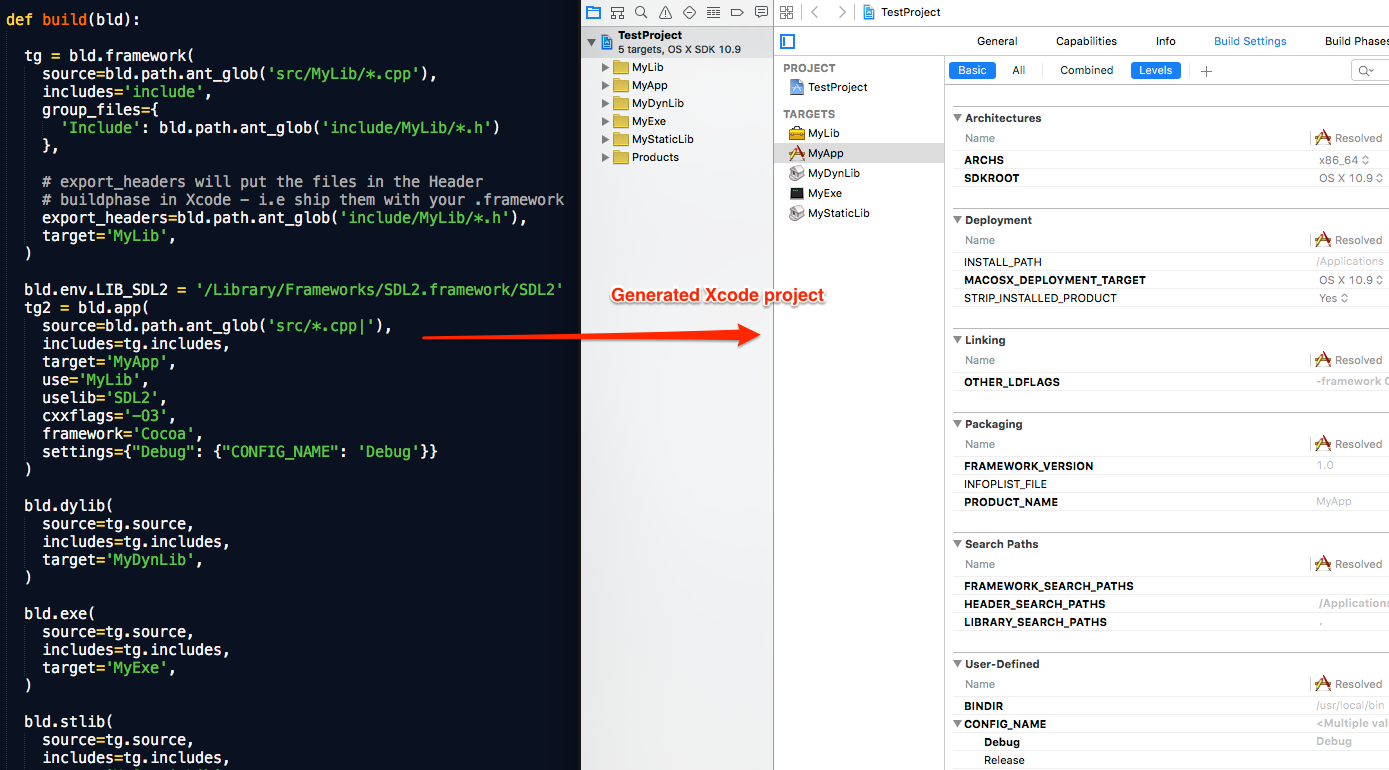Click the TestProject jump bar item

coord(901,12)
